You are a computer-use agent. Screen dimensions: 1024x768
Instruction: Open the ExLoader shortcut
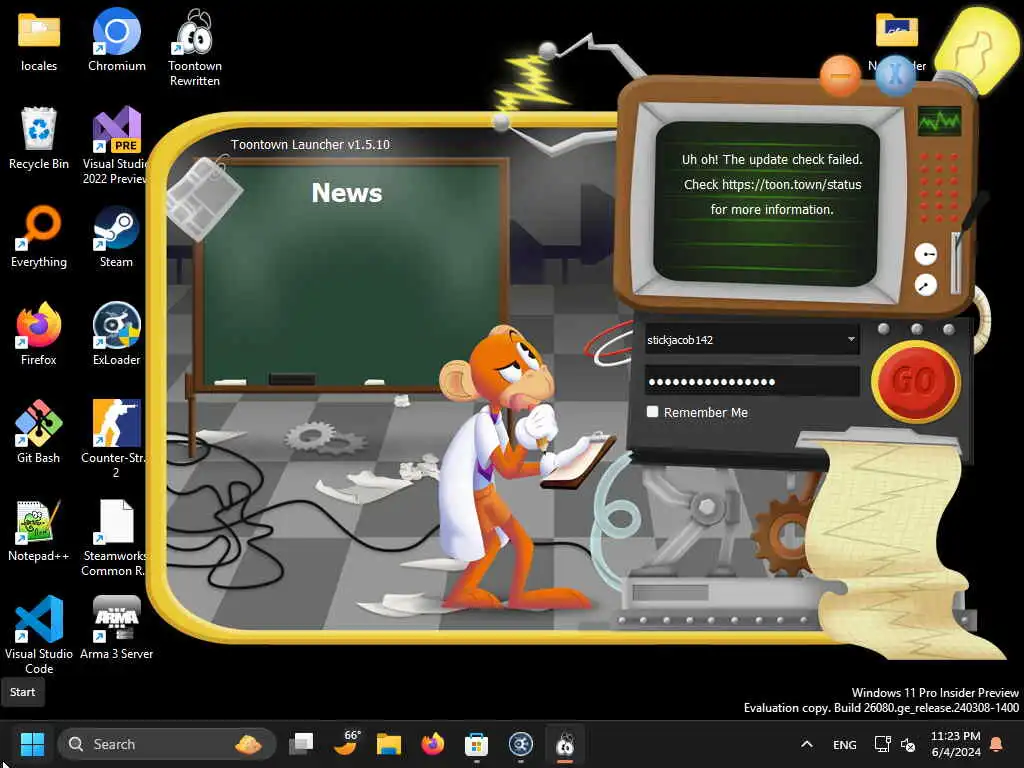click(116, 334)
